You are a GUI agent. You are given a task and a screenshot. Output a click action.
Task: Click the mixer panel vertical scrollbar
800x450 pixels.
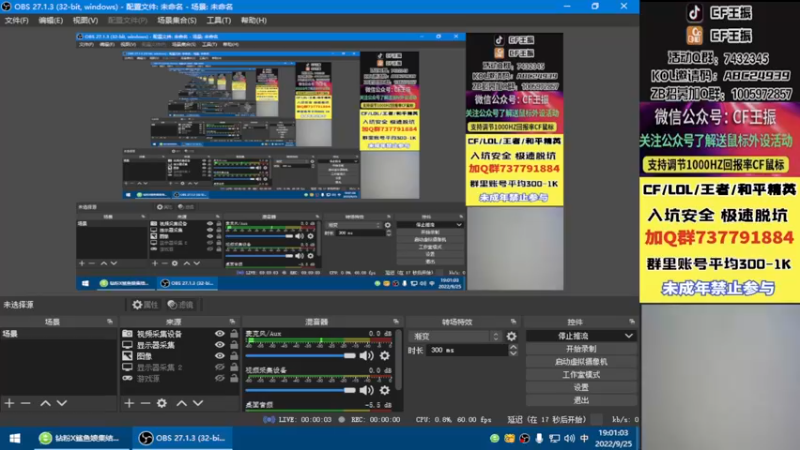coord(398,360)
